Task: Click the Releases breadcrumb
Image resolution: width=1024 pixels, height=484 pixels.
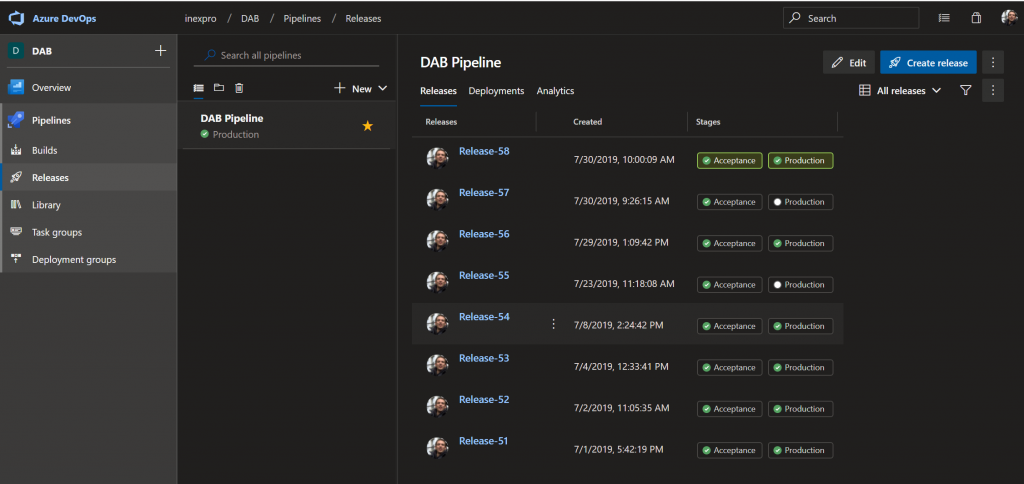Action: pyautogui.click(x=363, y=18)
